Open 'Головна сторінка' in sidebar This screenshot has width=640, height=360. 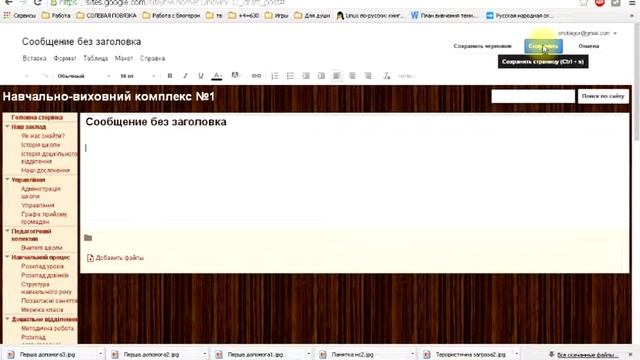coord(37,118)
